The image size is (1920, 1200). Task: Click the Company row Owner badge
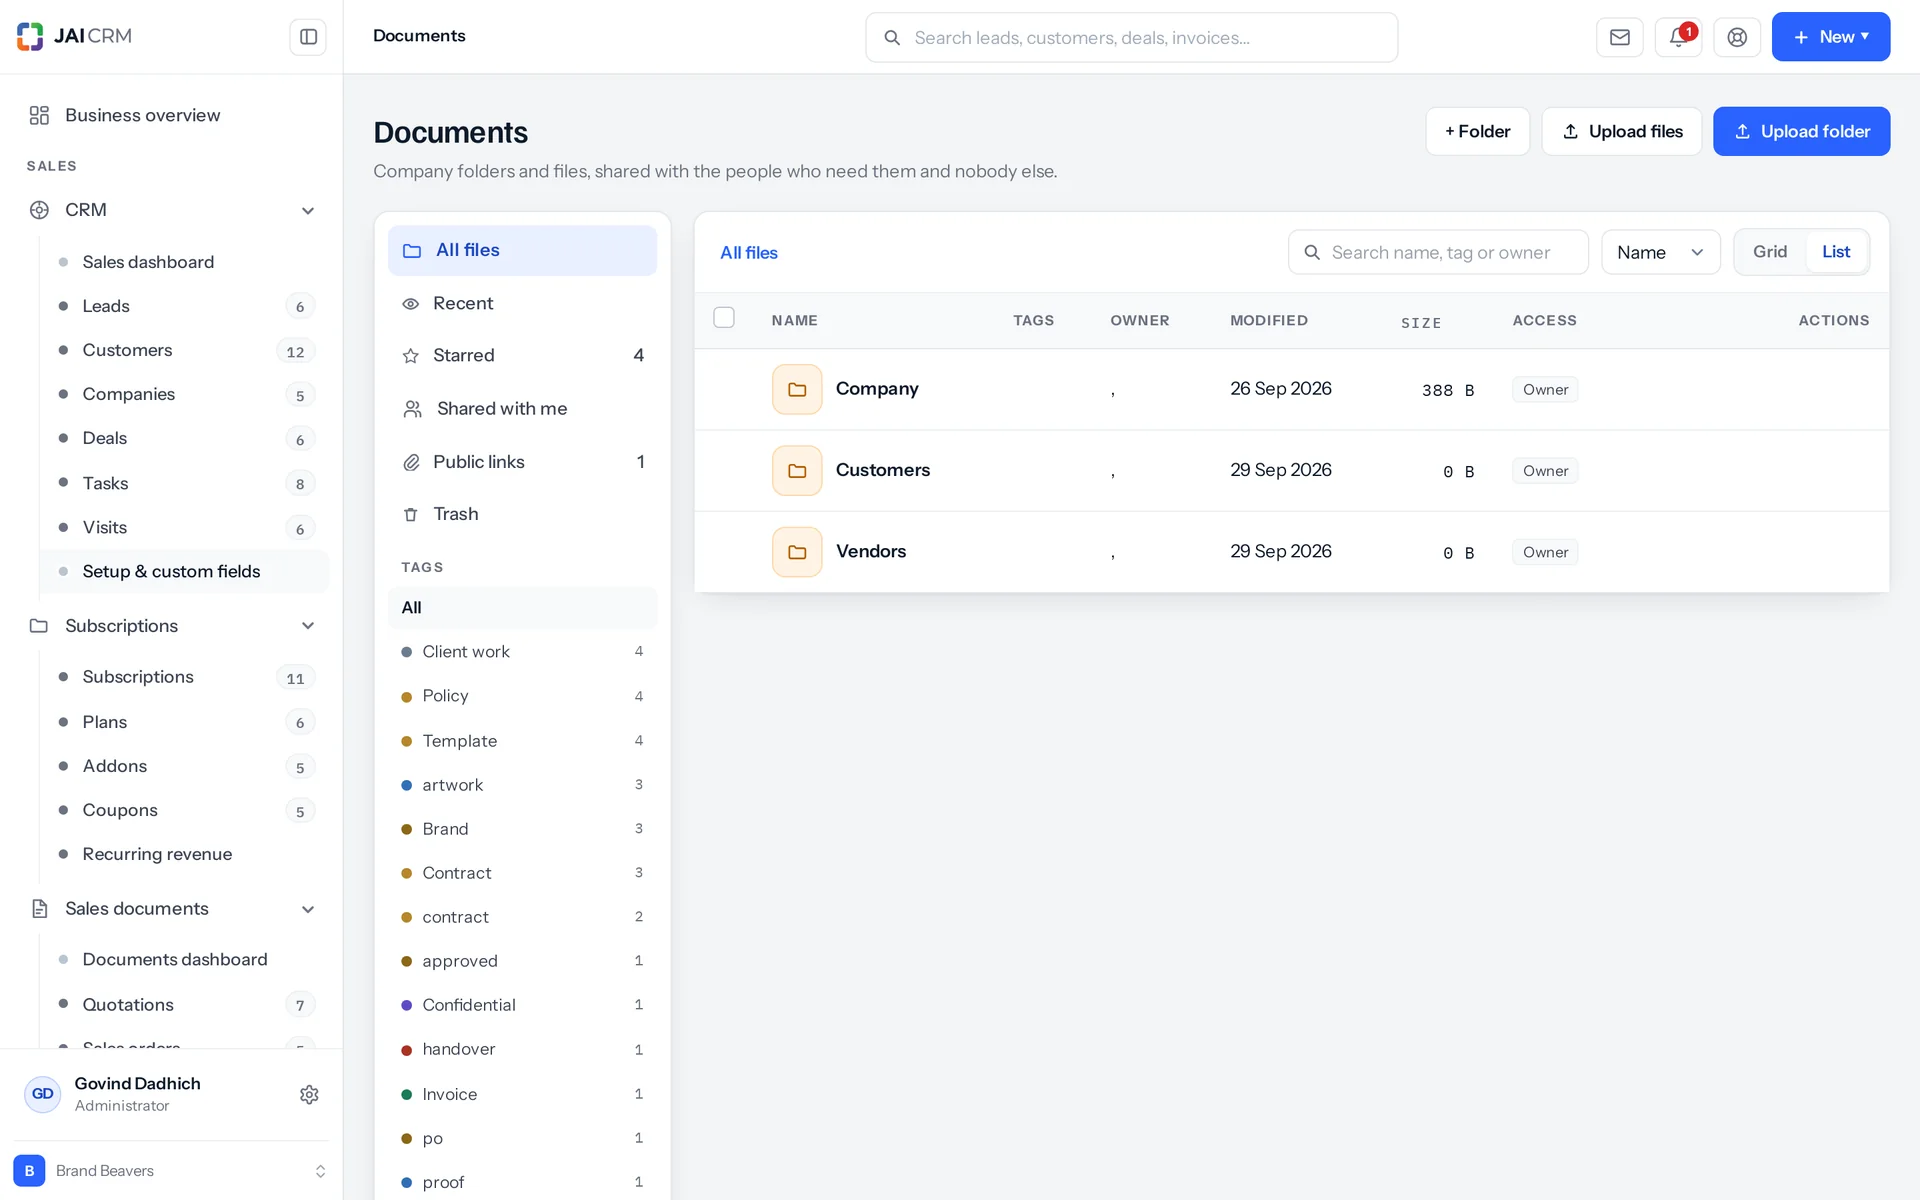click(1545, 389)
